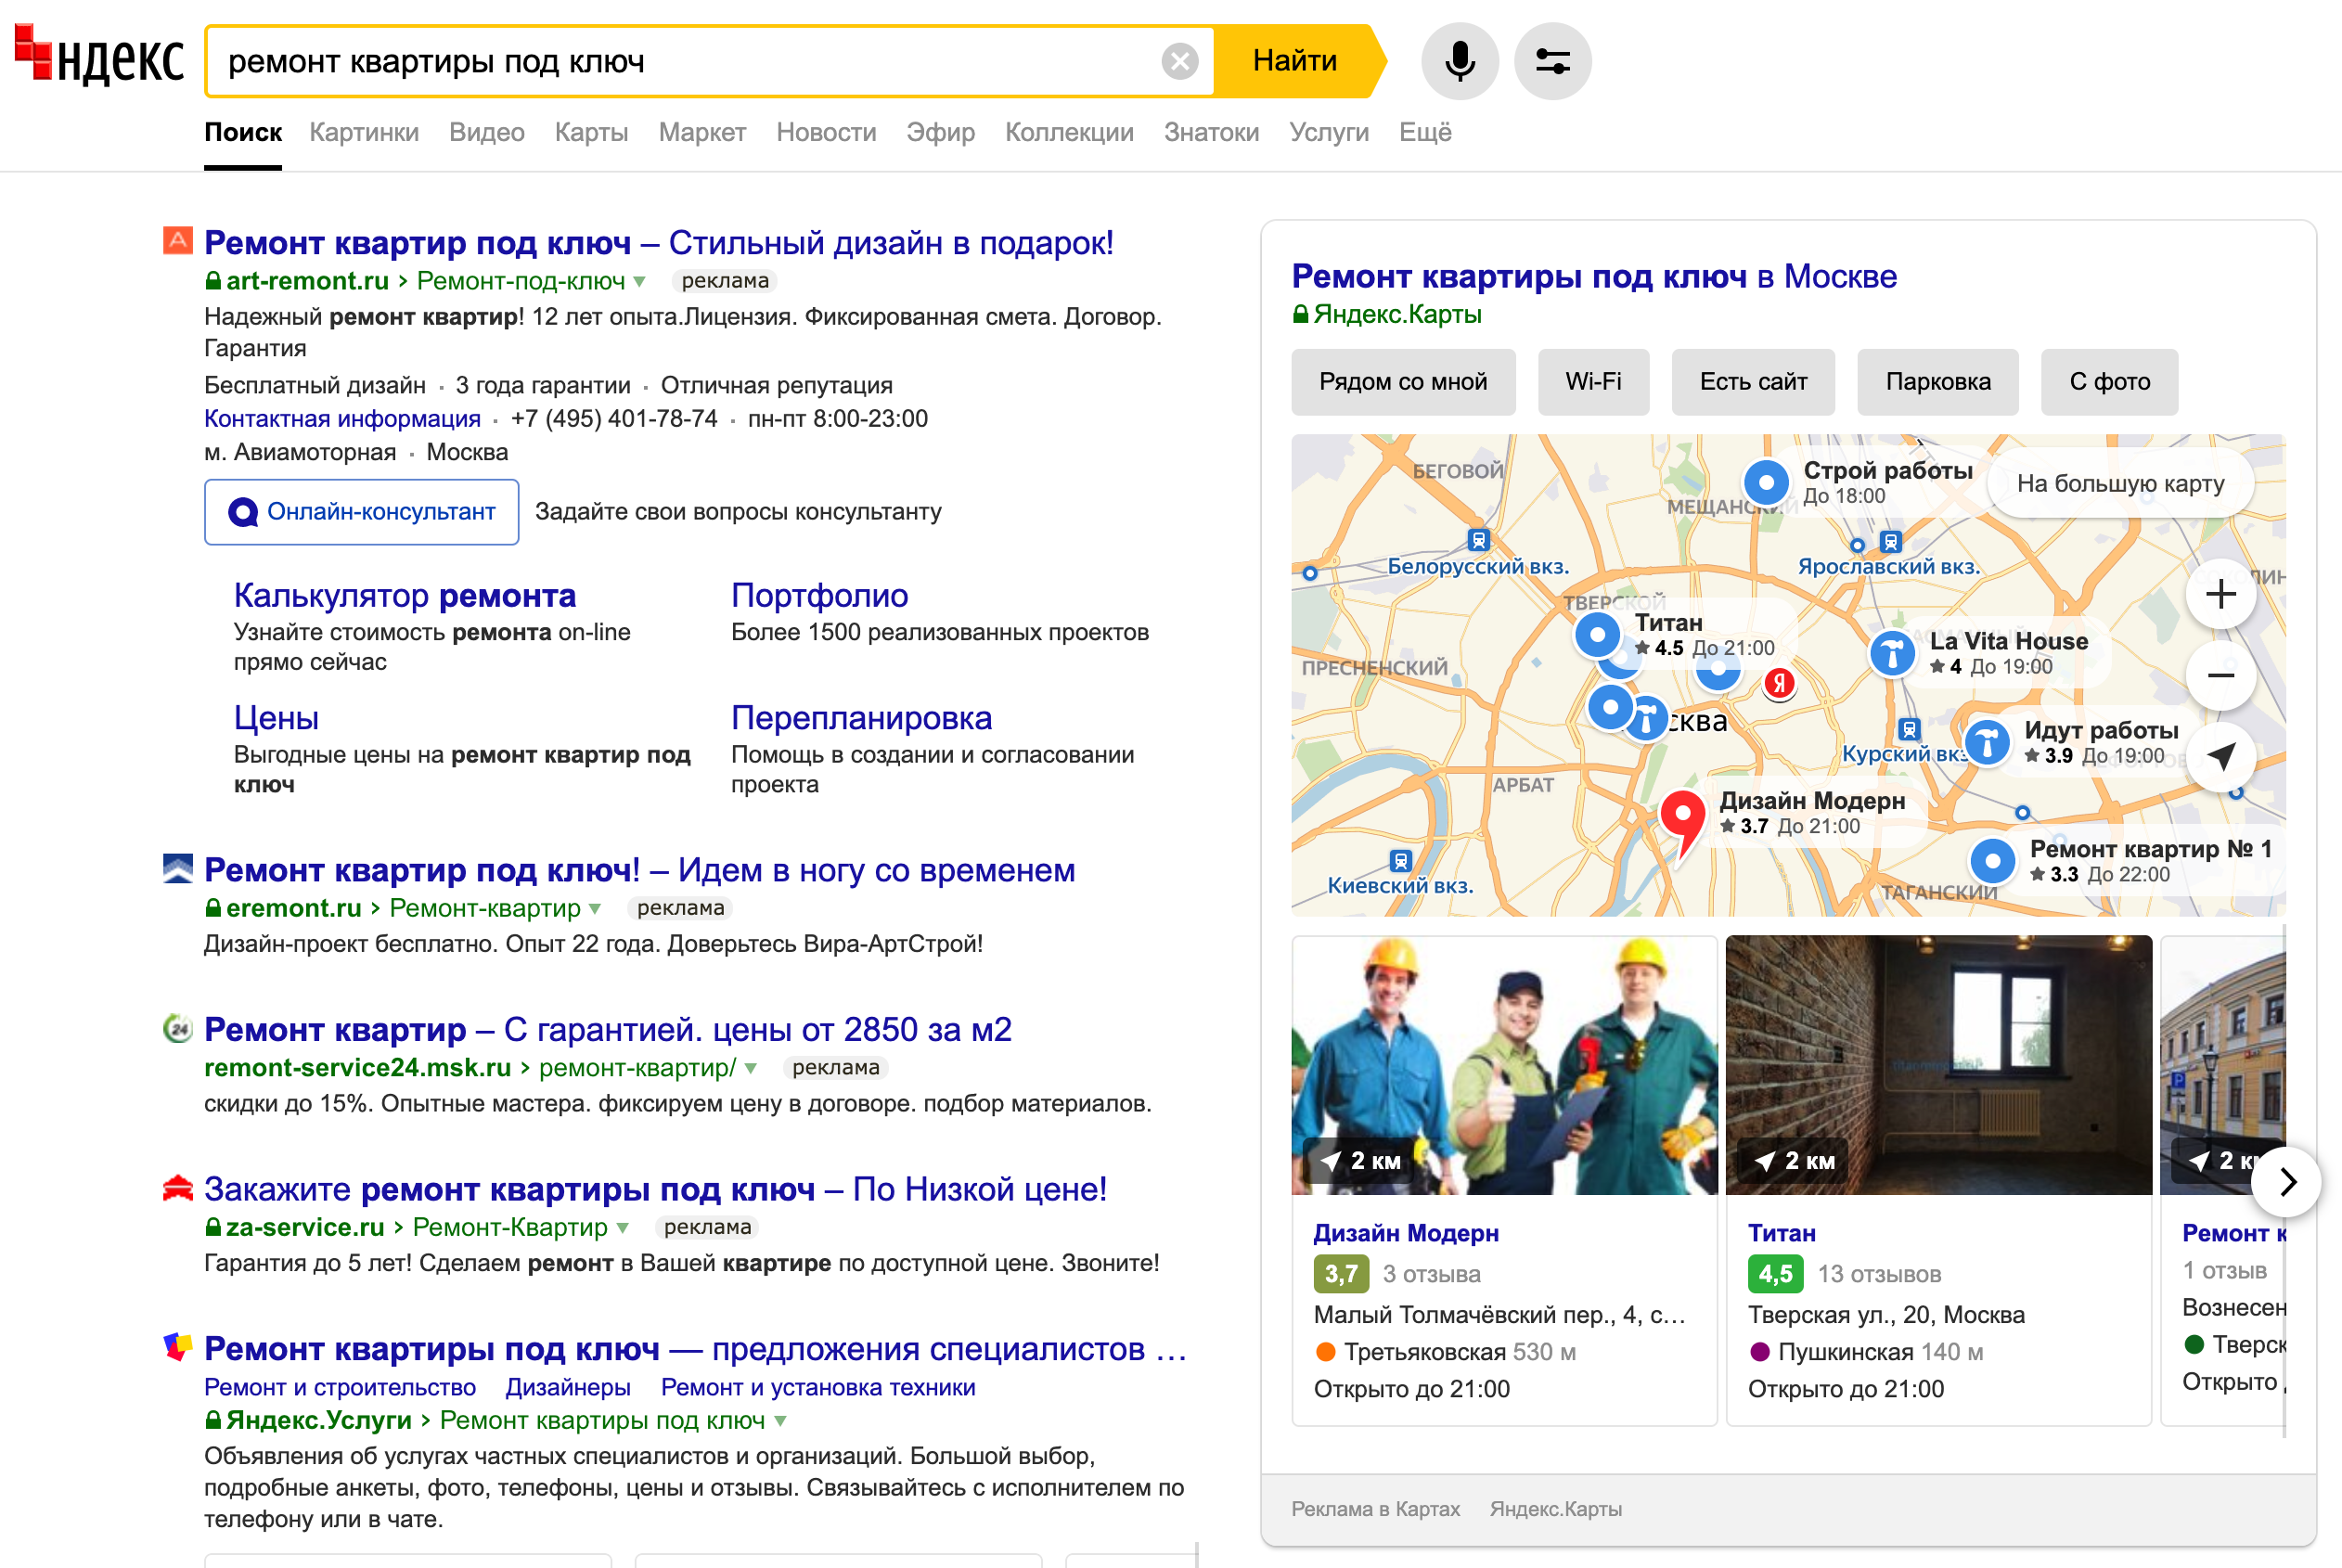2342x1568 pixels.
Task: Click the eremont.ru favicon
Action: (x=178, y=868)
